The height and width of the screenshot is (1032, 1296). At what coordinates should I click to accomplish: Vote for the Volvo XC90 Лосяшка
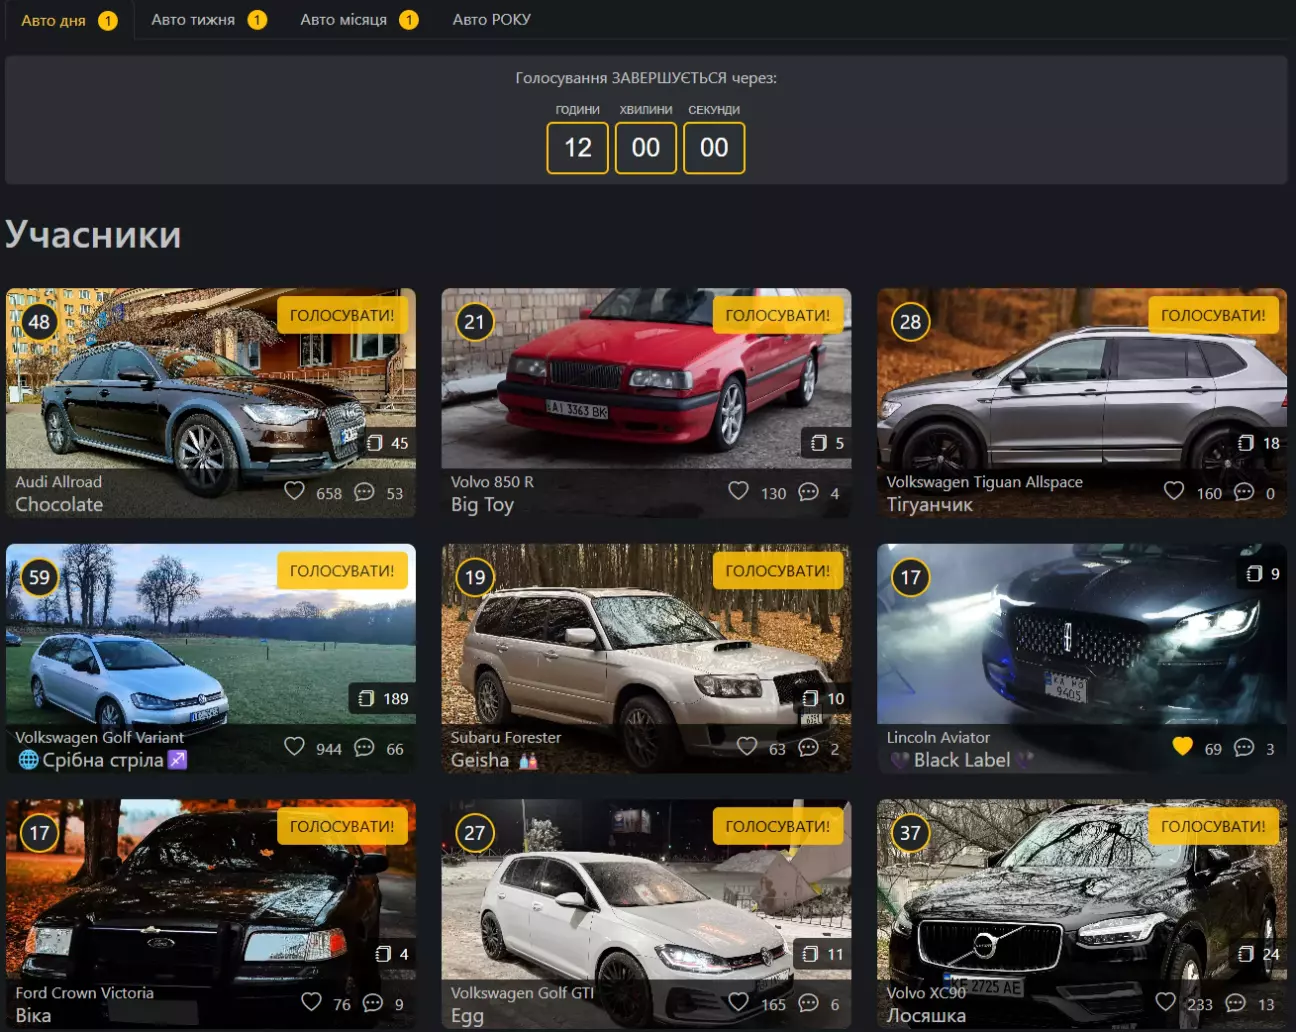(1212, 826)
